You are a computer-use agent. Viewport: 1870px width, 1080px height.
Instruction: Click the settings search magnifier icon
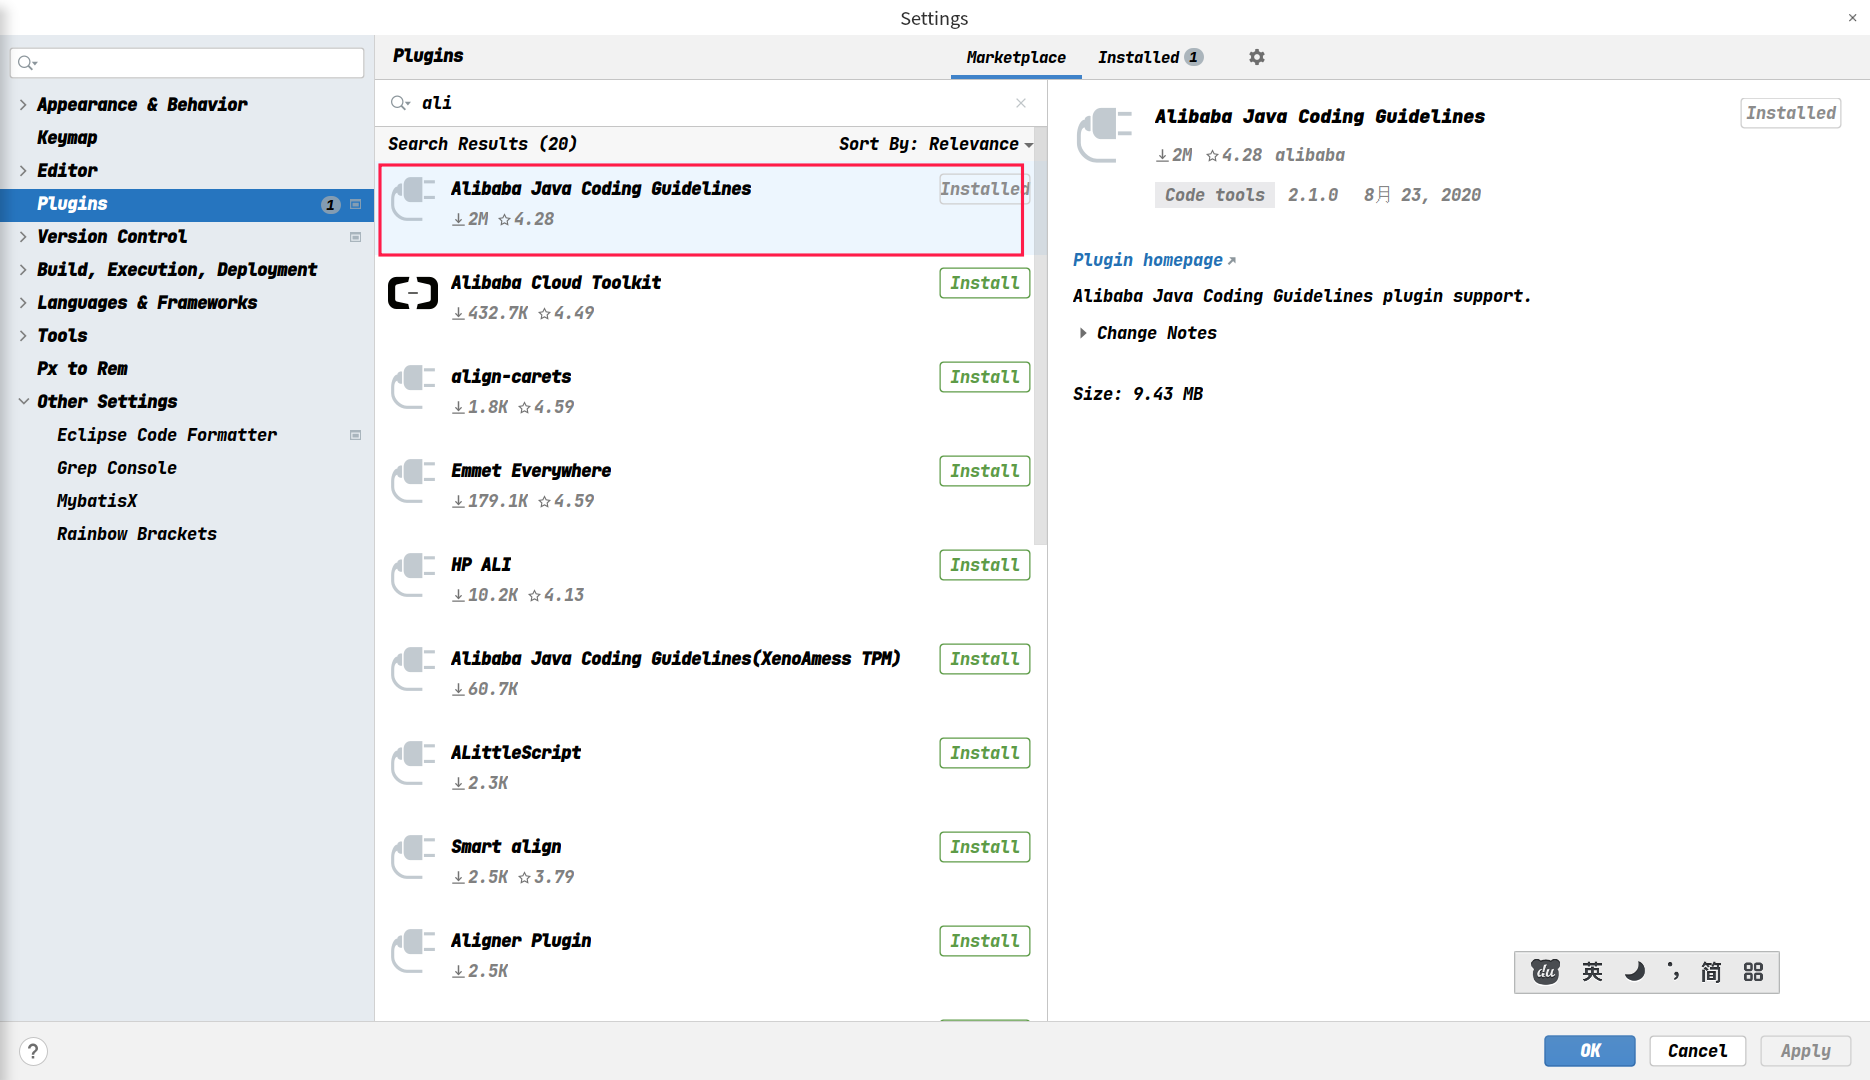pyautogui.click(x=27, y=63)
